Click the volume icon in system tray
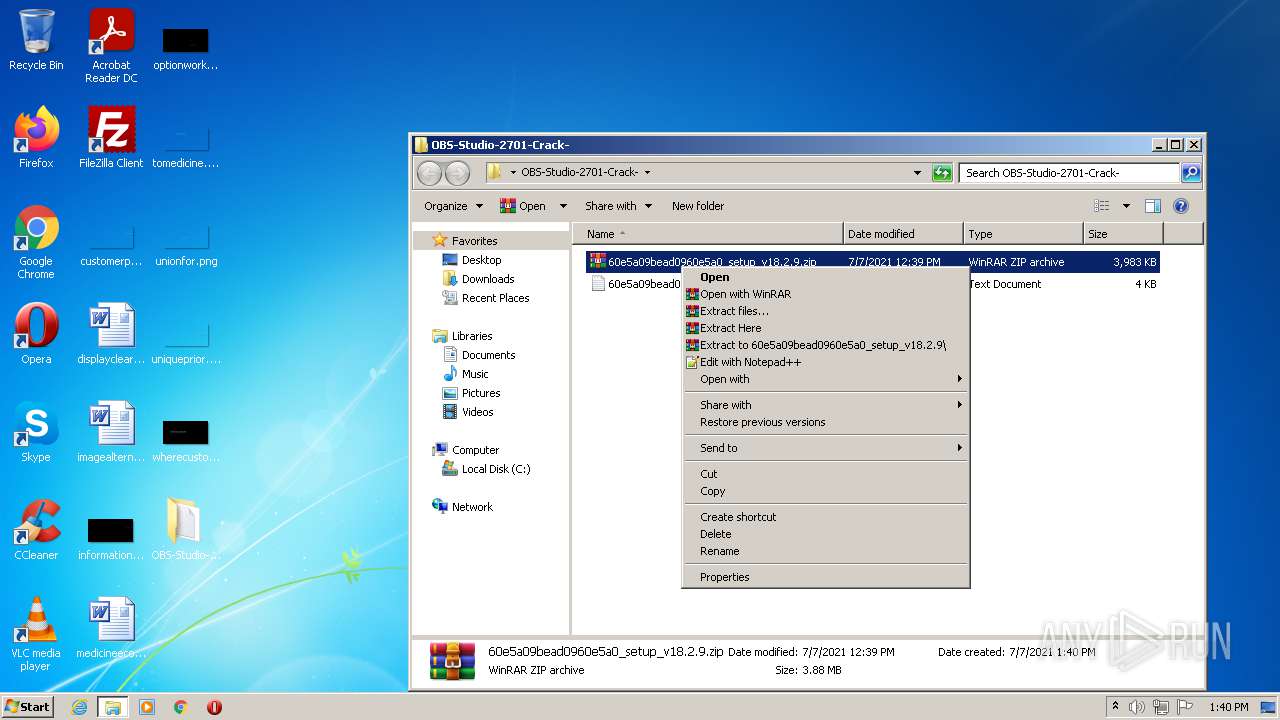Screen dimensions: 1280x720 tap(1137, 707)
